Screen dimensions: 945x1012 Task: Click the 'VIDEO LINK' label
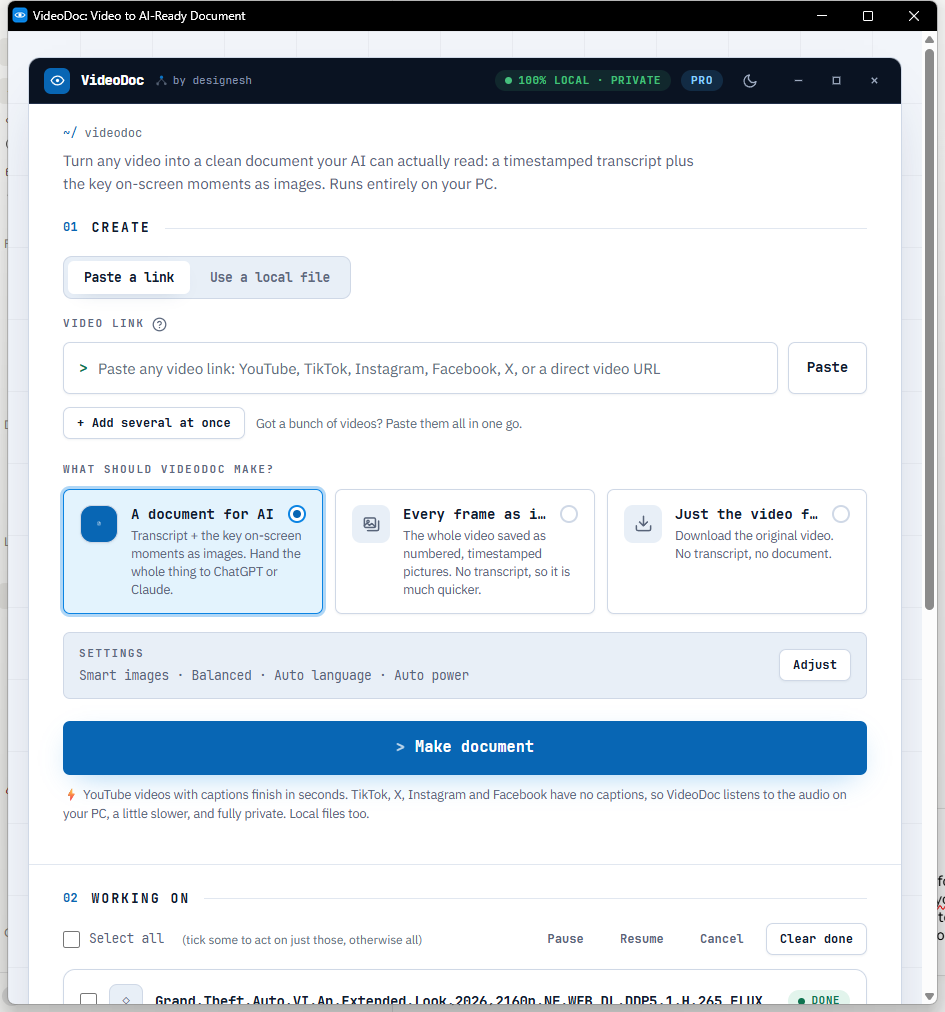click(103, 323)
